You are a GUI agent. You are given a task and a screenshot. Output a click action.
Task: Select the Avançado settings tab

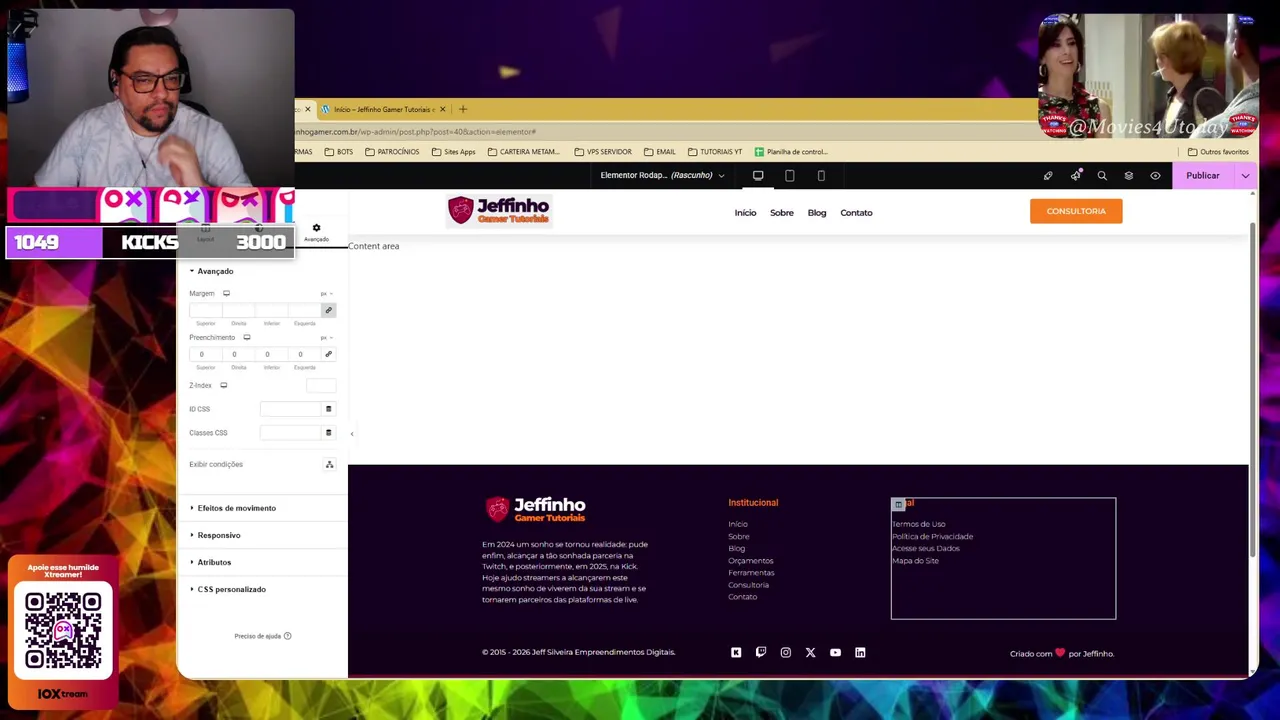(x=316, y=232)
